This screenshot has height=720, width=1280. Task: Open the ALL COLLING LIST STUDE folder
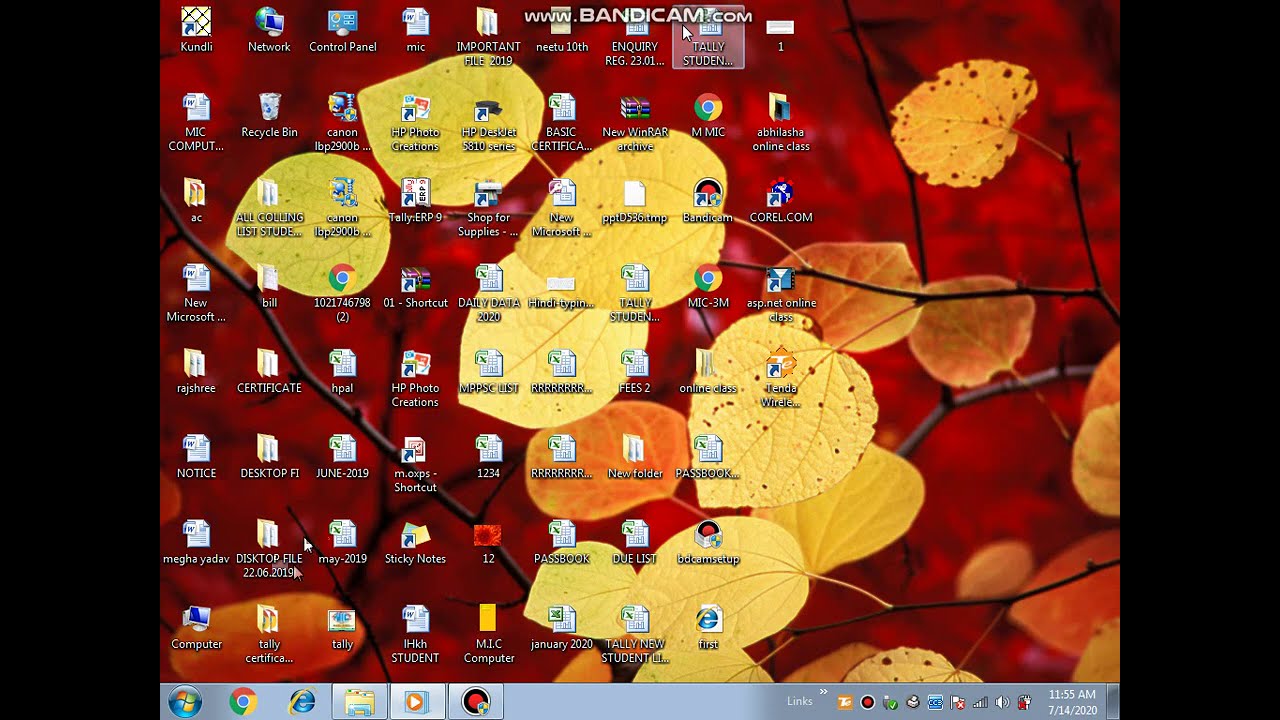pyautogui.click(x=269, y=207)
